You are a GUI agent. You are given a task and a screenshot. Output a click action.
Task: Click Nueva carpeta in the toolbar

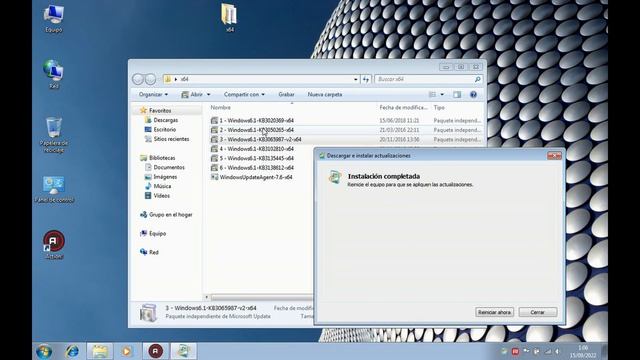(x=325, y=94)
